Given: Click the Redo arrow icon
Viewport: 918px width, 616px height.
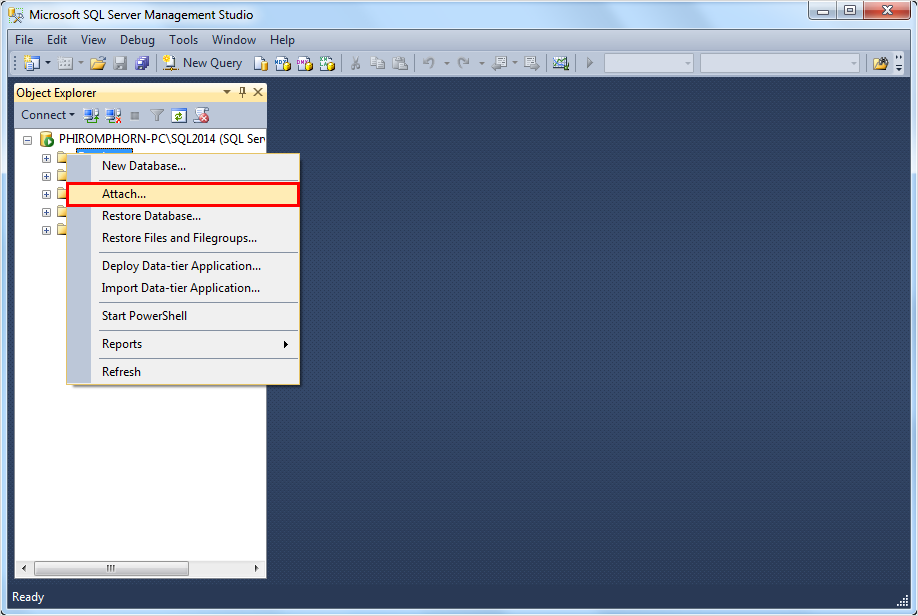Looking at the screenshot, I should [464, 63].
